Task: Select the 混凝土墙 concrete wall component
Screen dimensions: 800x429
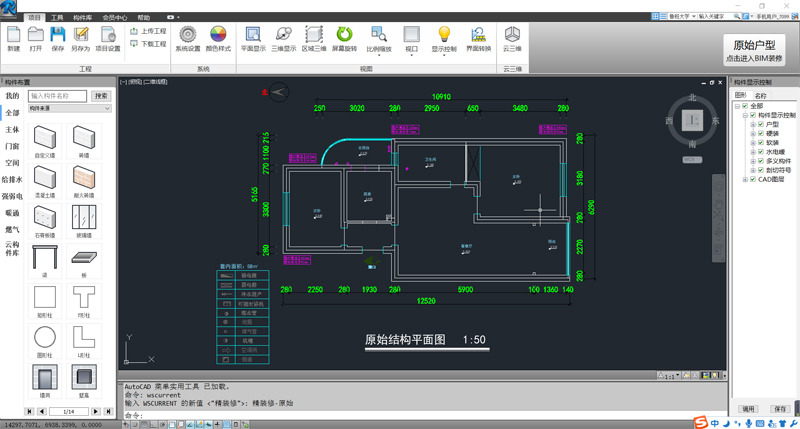Action: pos(45,182)
